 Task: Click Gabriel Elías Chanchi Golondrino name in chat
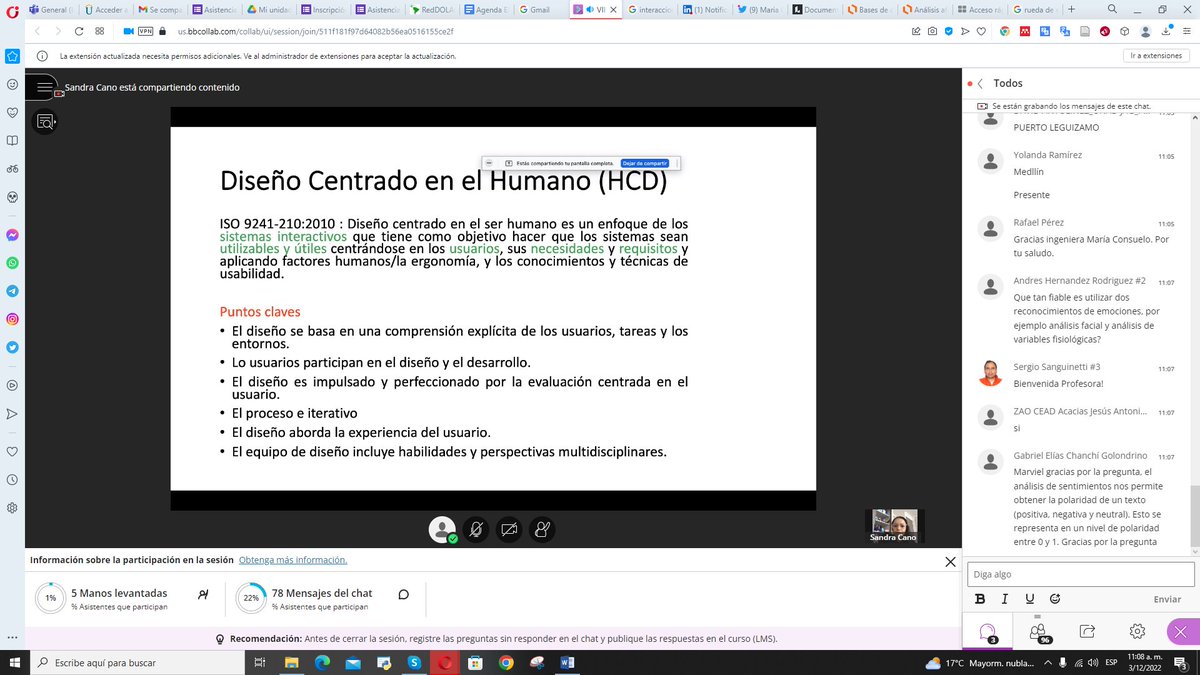[x=1080, y=455]
